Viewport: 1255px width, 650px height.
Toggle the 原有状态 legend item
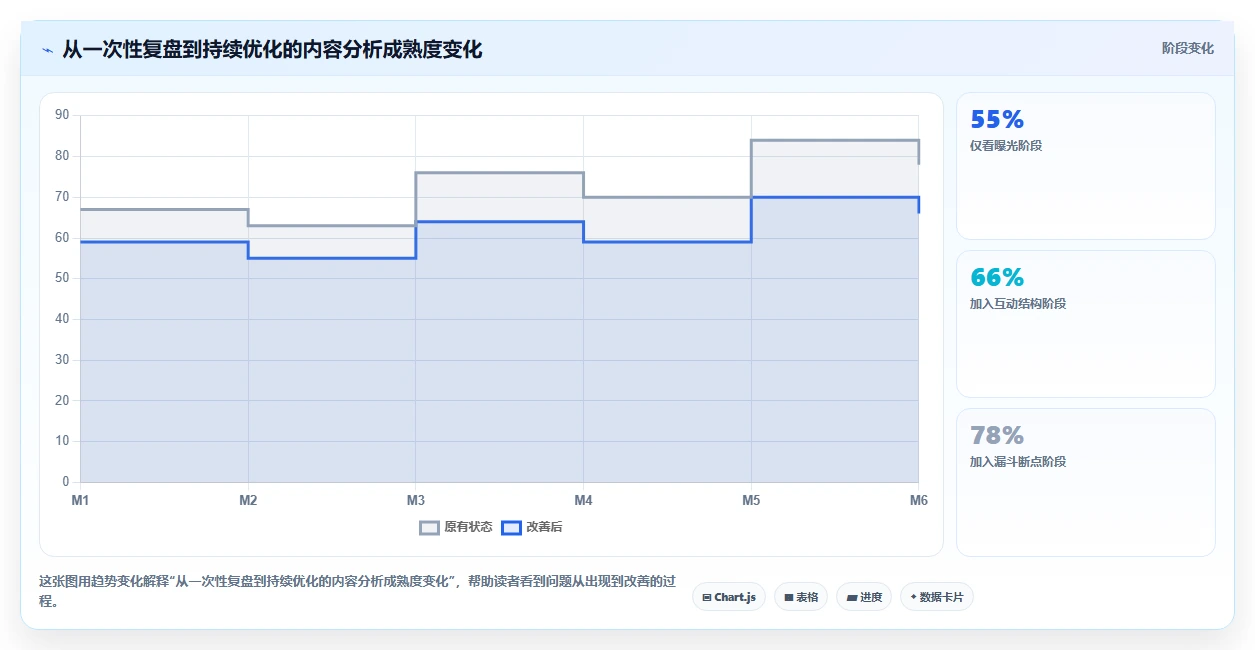[x=456, y=527]
